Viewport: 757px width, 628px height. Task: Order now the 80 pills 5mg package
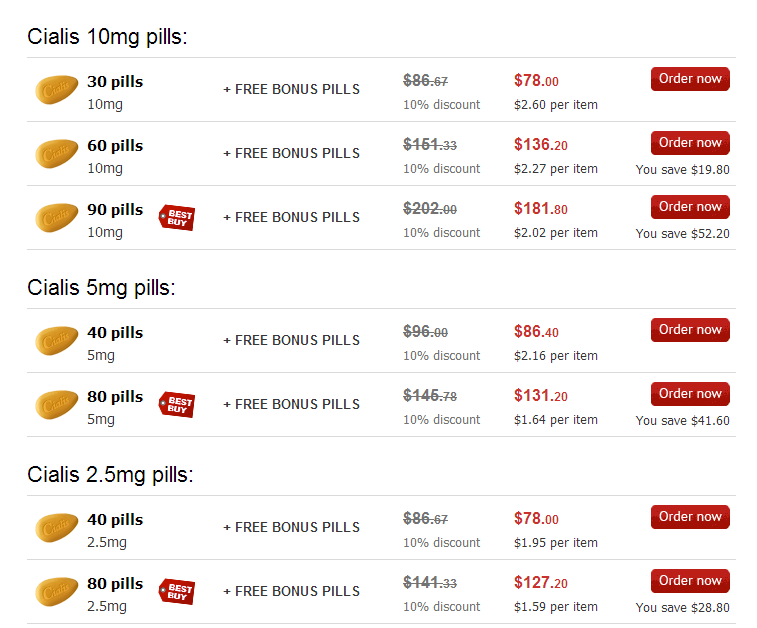point(690,394)
